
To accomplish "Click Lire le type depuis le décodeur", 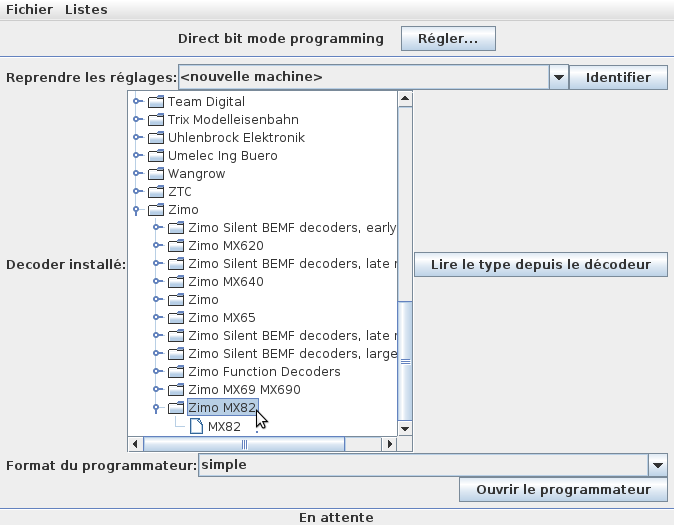I will (541, 264).
